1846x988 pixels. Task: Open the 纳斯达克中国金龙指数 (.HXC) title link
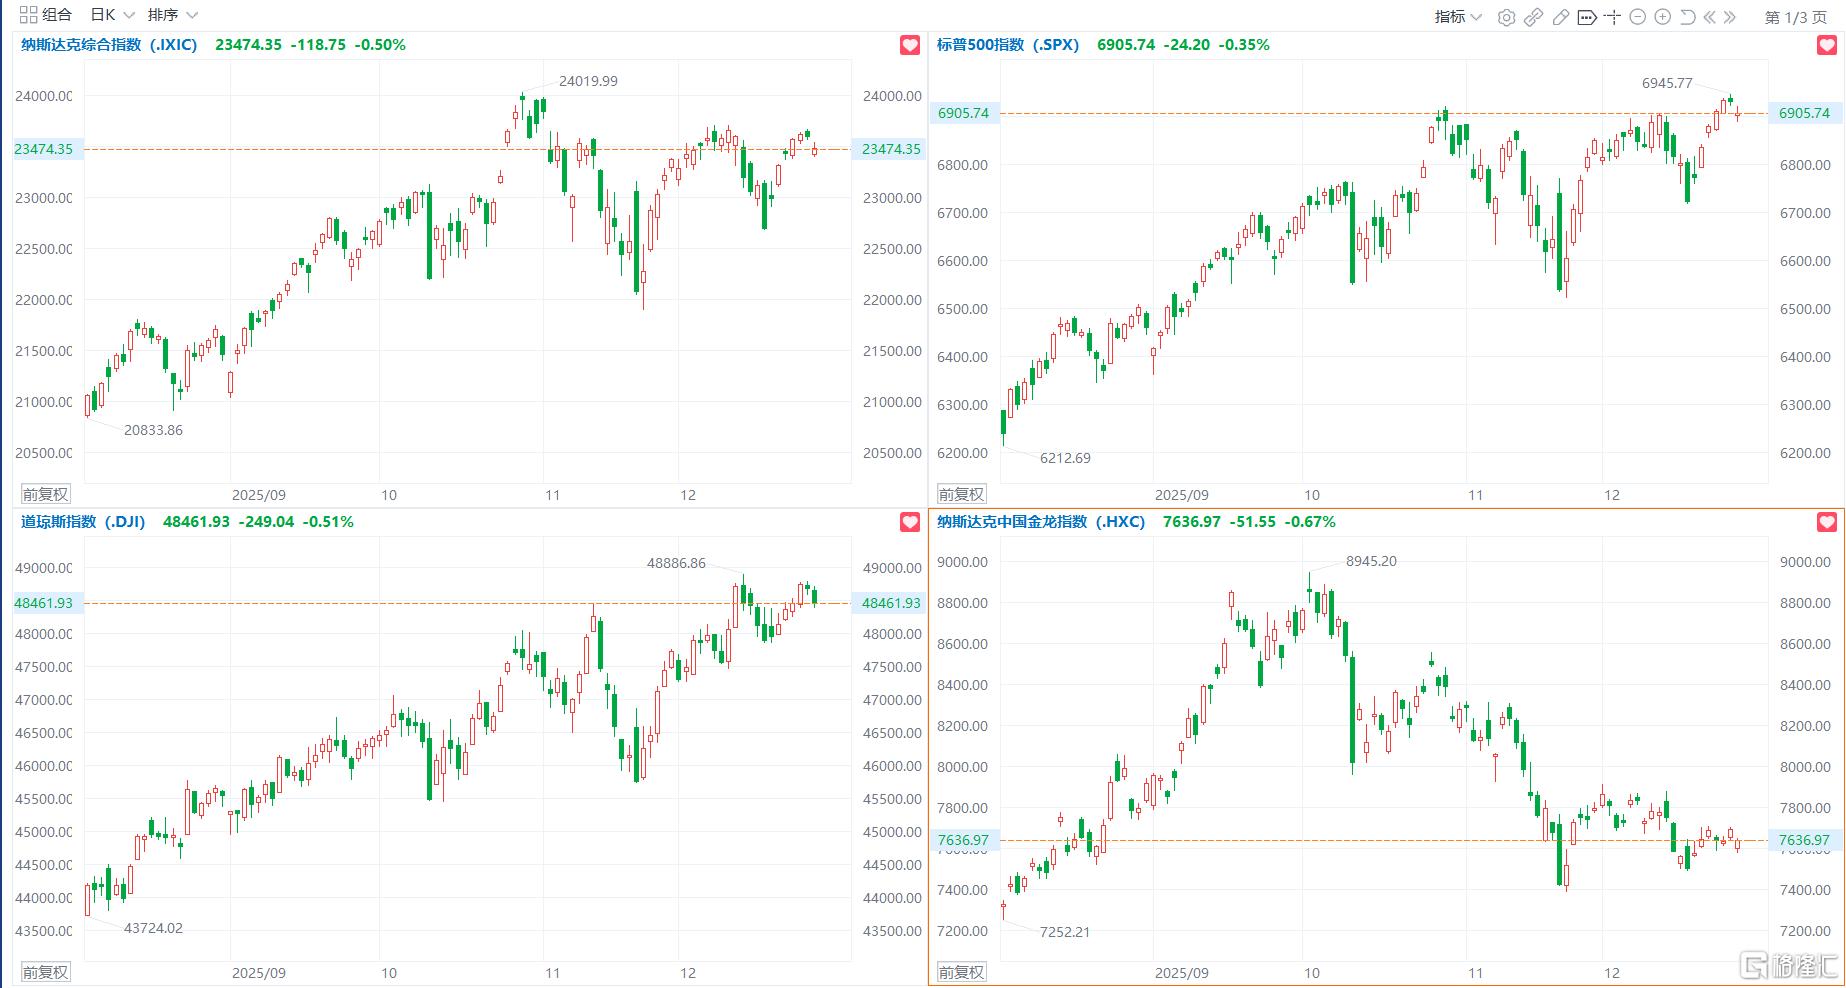pos(1040,522)
